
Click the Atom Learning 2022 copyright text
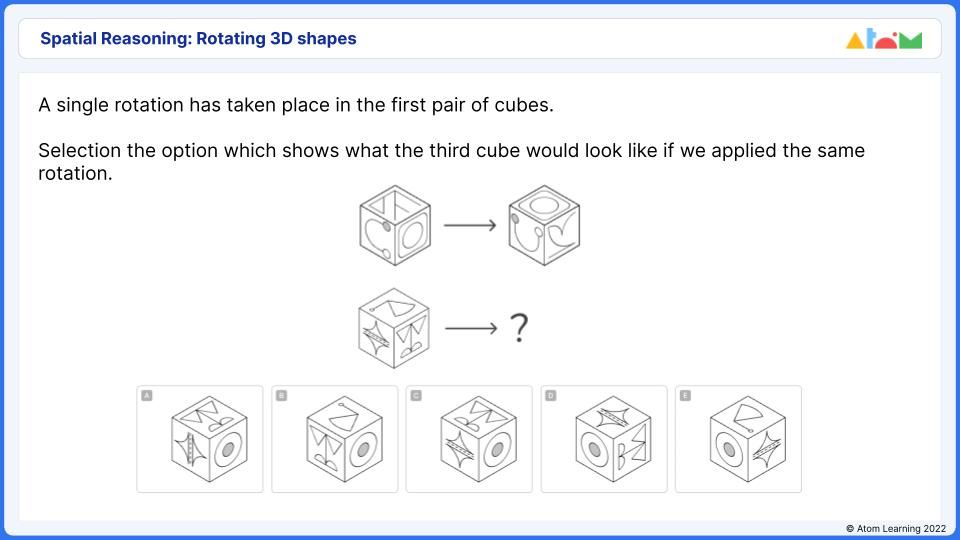[x=896, y=528]
